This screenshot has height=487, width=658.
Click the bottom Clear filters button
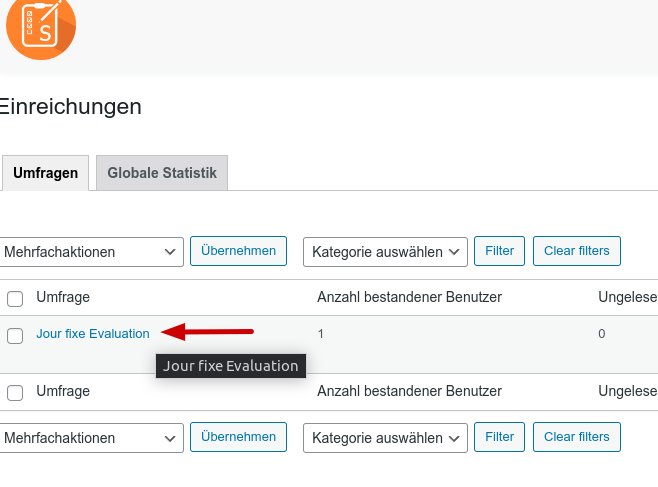click(576, 437)
